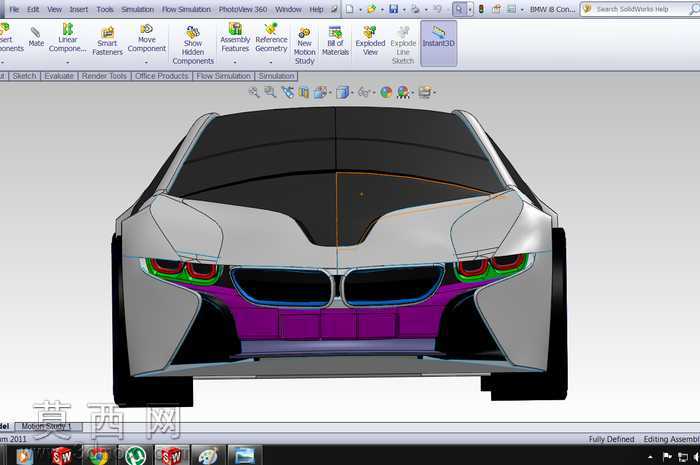Open uTorrent from the taskbar
Image resolution: width=700 pixels, height=465 pixels.
135,456
